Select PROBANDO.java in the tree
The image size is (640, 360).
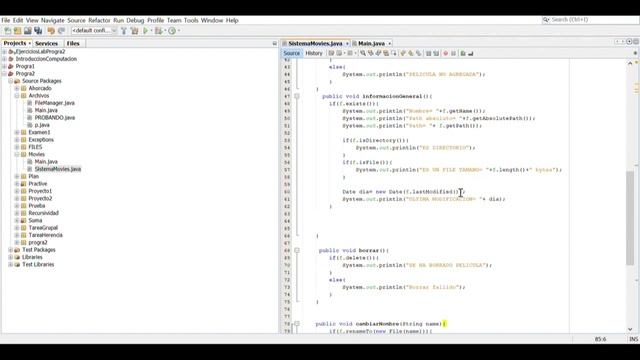click(x=55, y=118)
